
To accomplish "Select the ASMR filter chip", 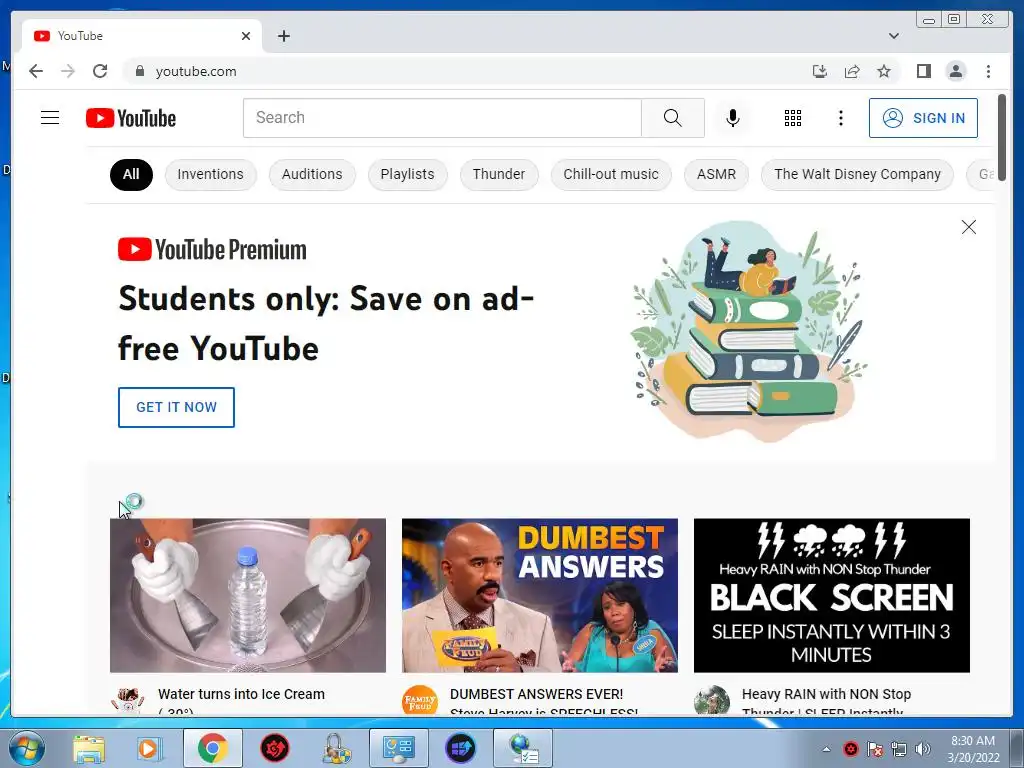I will coord(716,174).
